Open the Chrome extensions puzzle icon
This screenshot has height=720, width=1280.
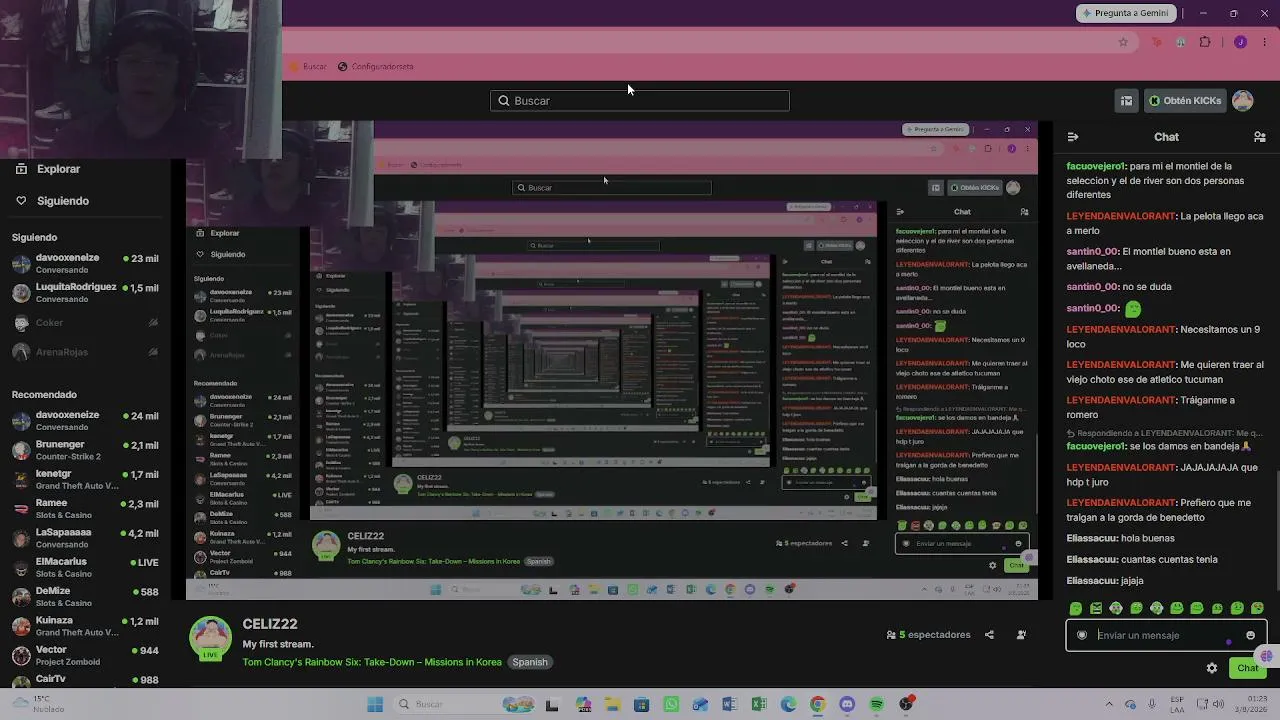[x=1204, y=42]
